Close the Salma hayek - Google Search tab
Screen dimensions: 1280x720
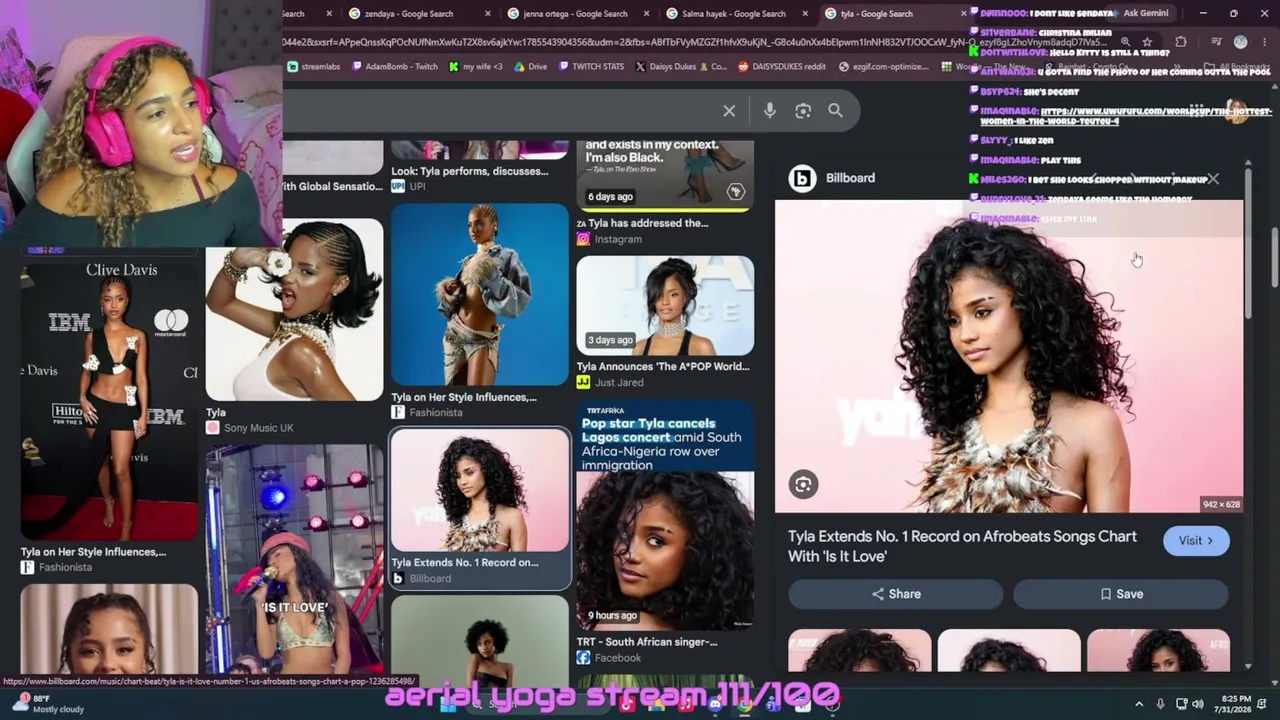pos(805,13)
